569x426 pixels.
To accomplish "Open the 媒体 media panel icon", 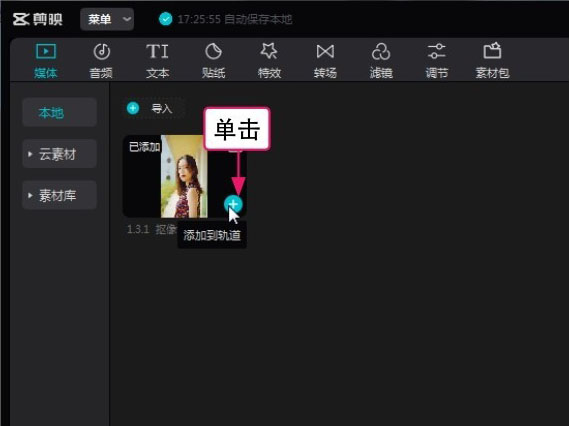I will click(46, 52).
